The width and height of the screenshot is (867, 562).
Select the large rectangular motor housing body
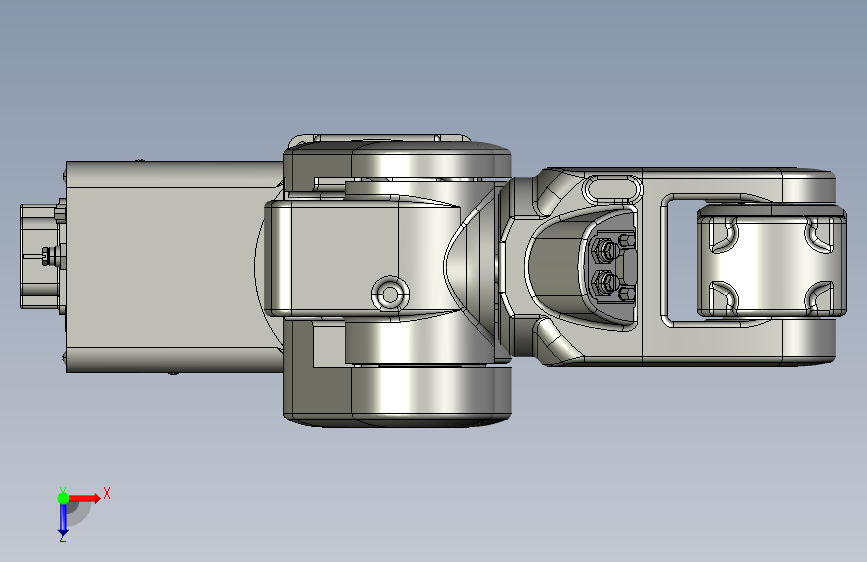[x=175, y=267]
